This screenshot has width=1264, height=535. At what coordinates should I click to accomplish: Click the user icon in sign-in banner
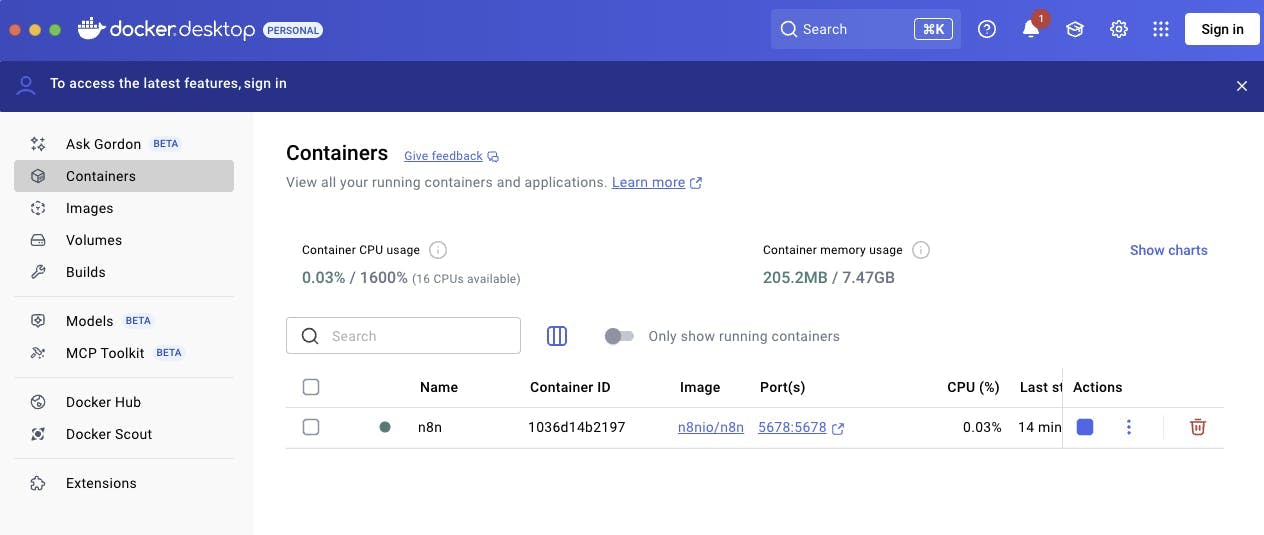tap(26, 85)
